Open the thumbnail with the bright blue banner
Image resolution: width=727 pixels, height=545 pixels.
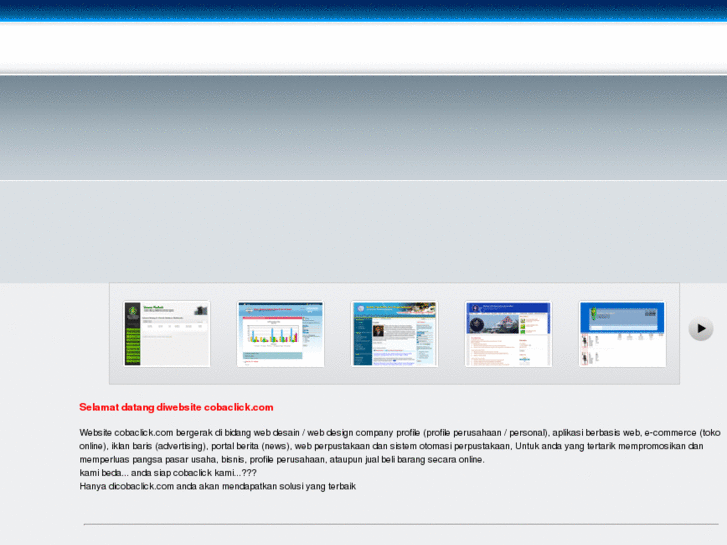pos(623,334)
